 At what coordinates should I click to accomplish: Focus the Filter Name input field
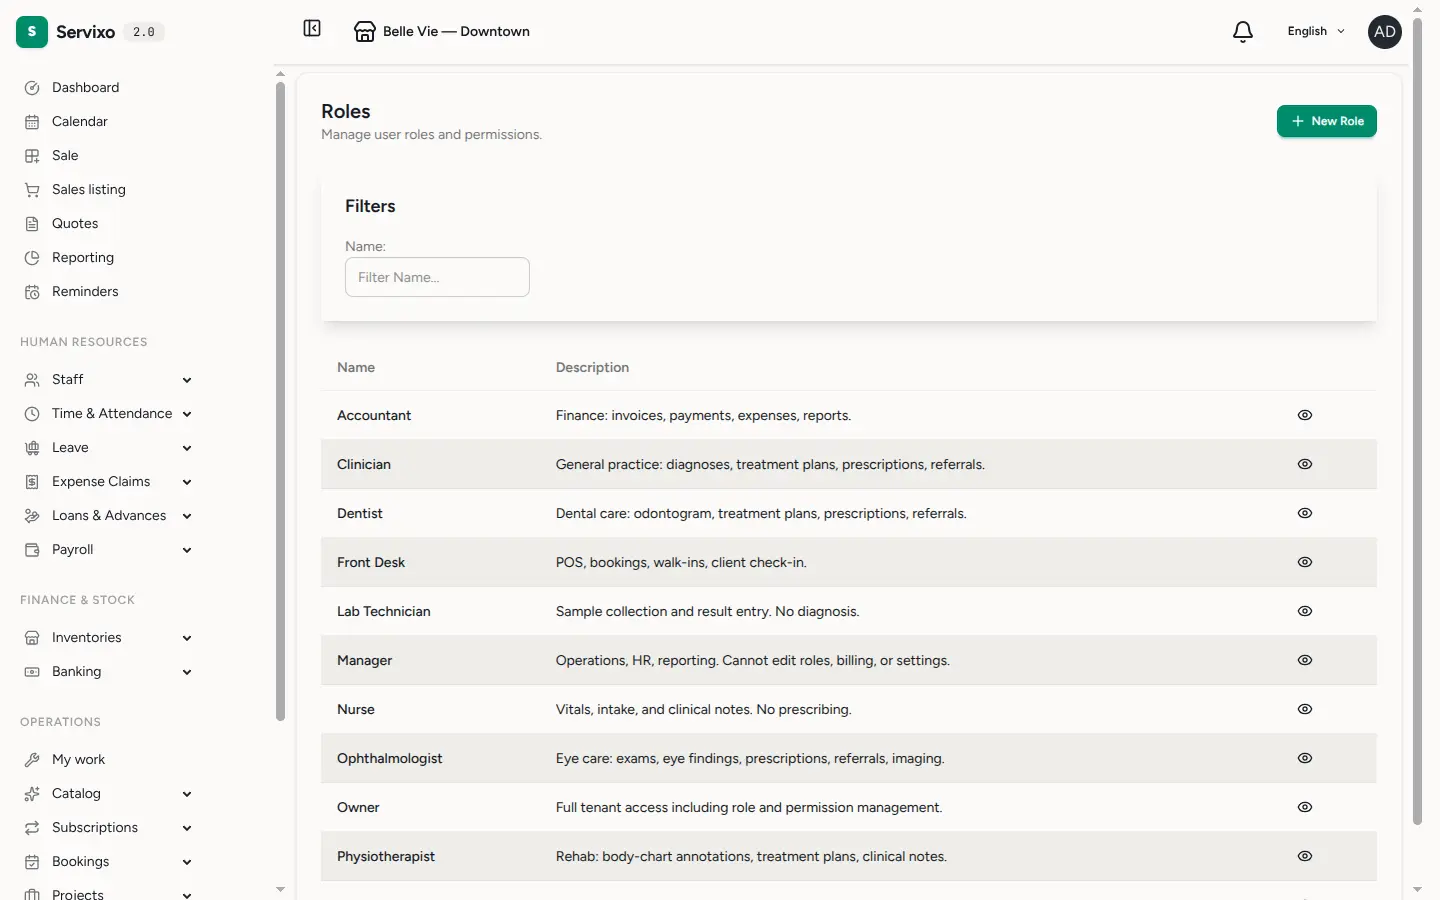437,277
